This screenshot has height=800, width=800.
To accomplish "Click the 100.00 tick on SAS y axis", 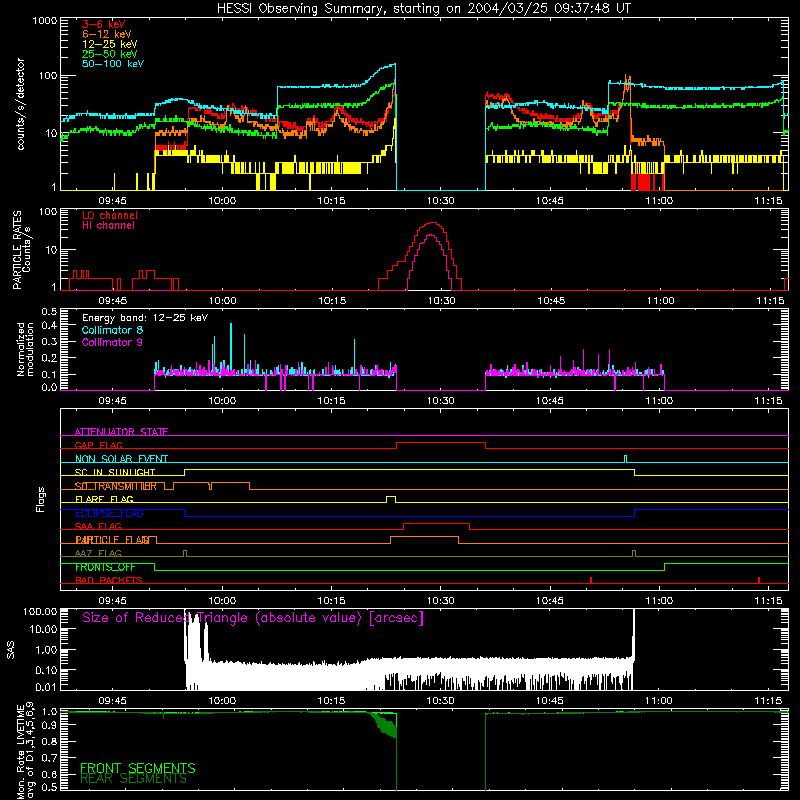I will click(40, 612).
